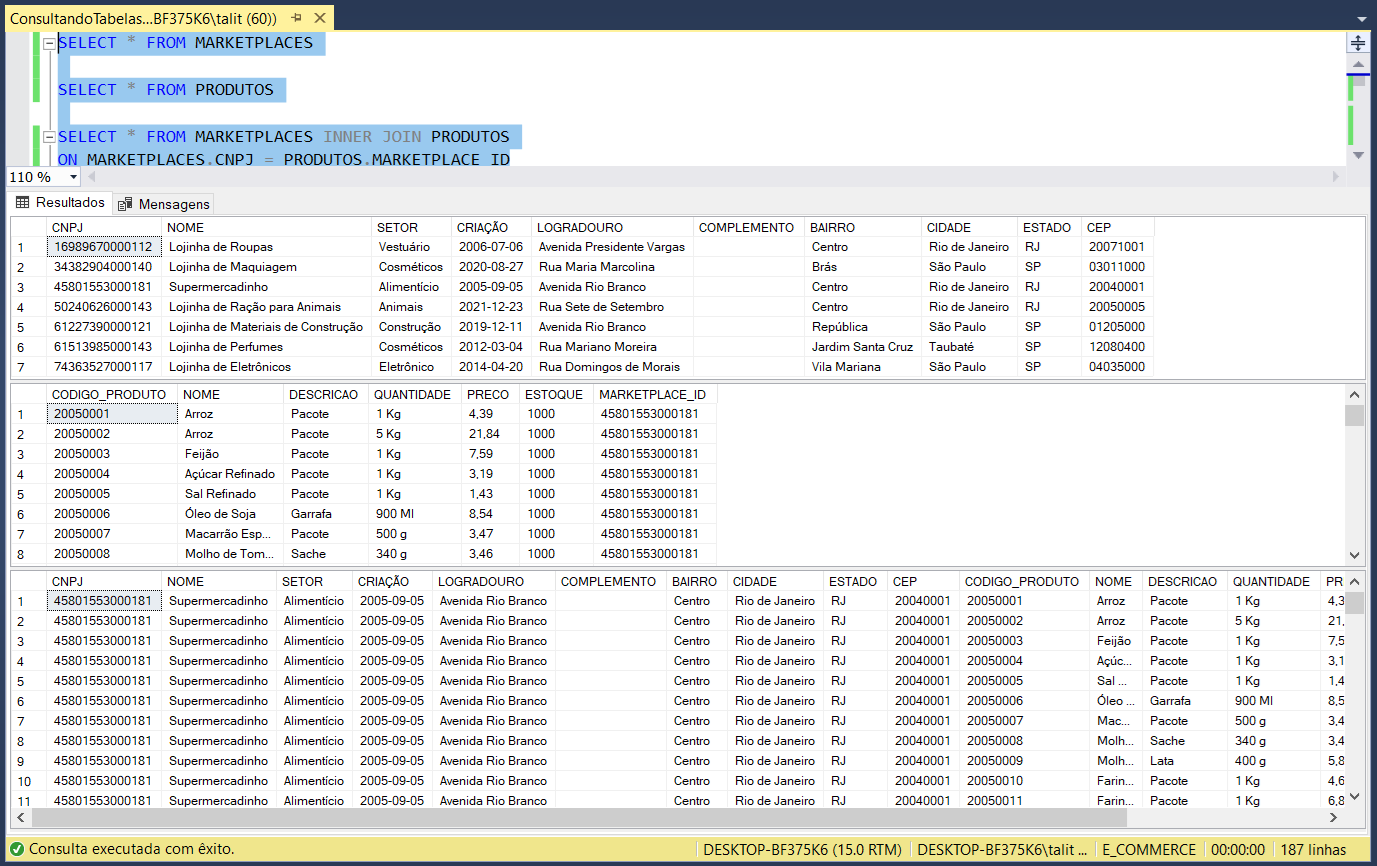
Task: Pin the ConsultandoTabelas query tab
Action: pos(297,18)
